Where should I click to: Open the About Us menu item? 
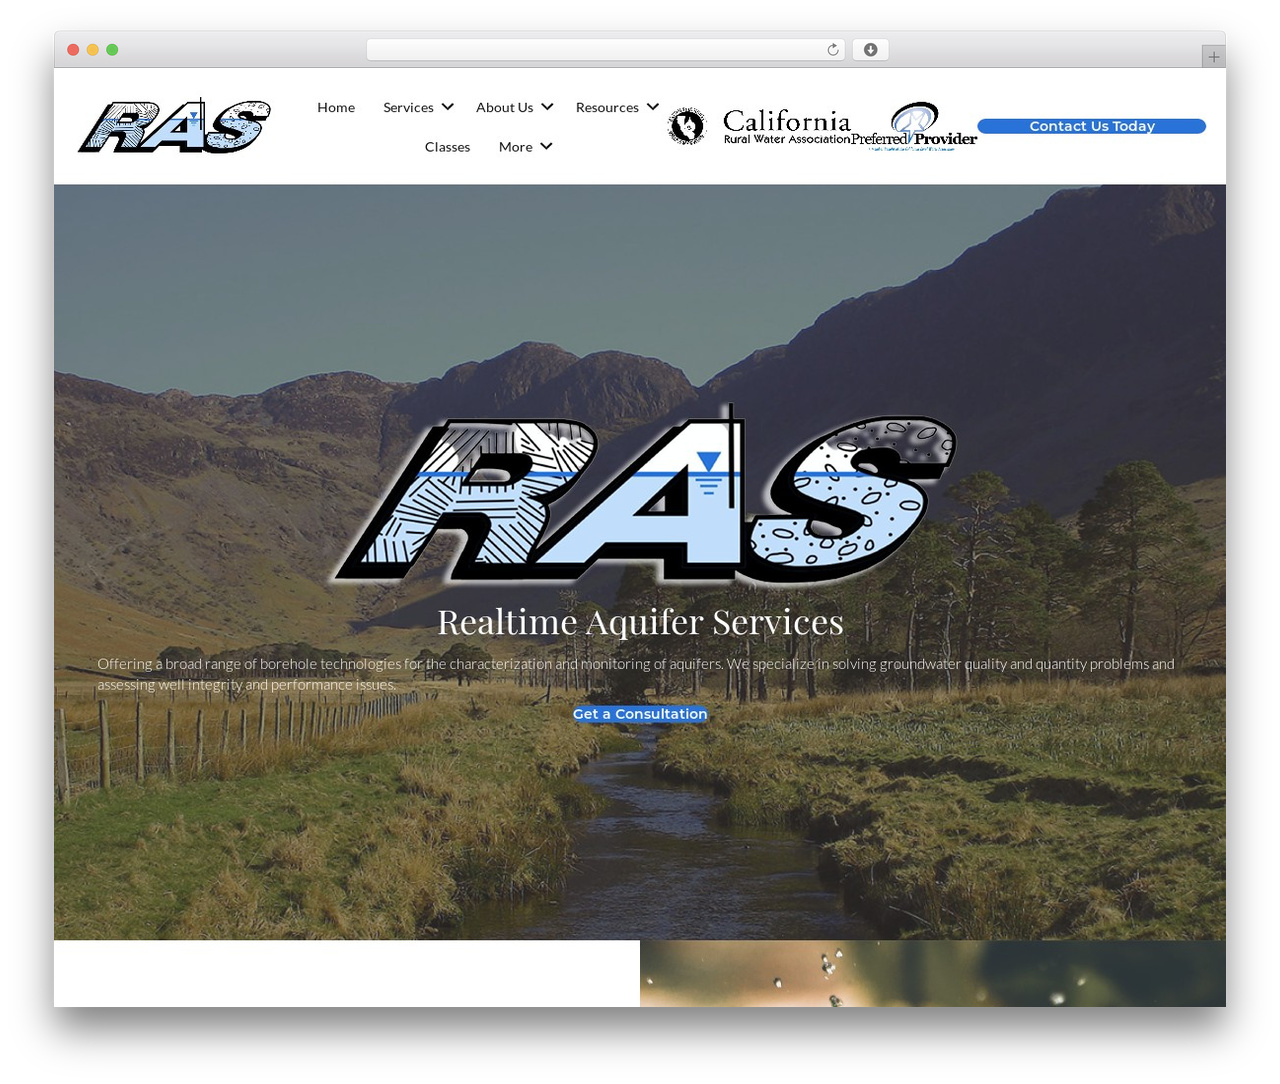(504, 107)
